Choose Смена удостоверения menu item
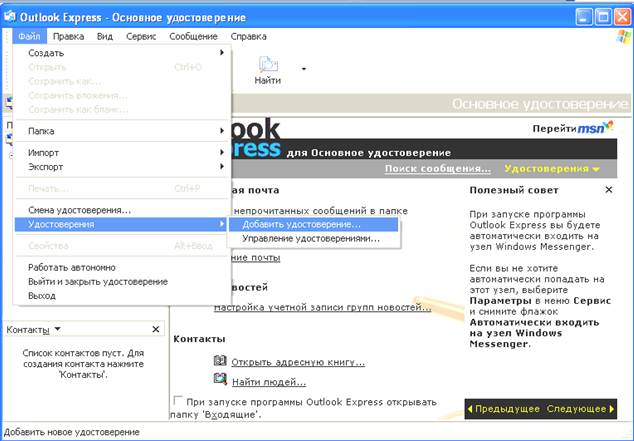634x441 pixels. [121, 210]
